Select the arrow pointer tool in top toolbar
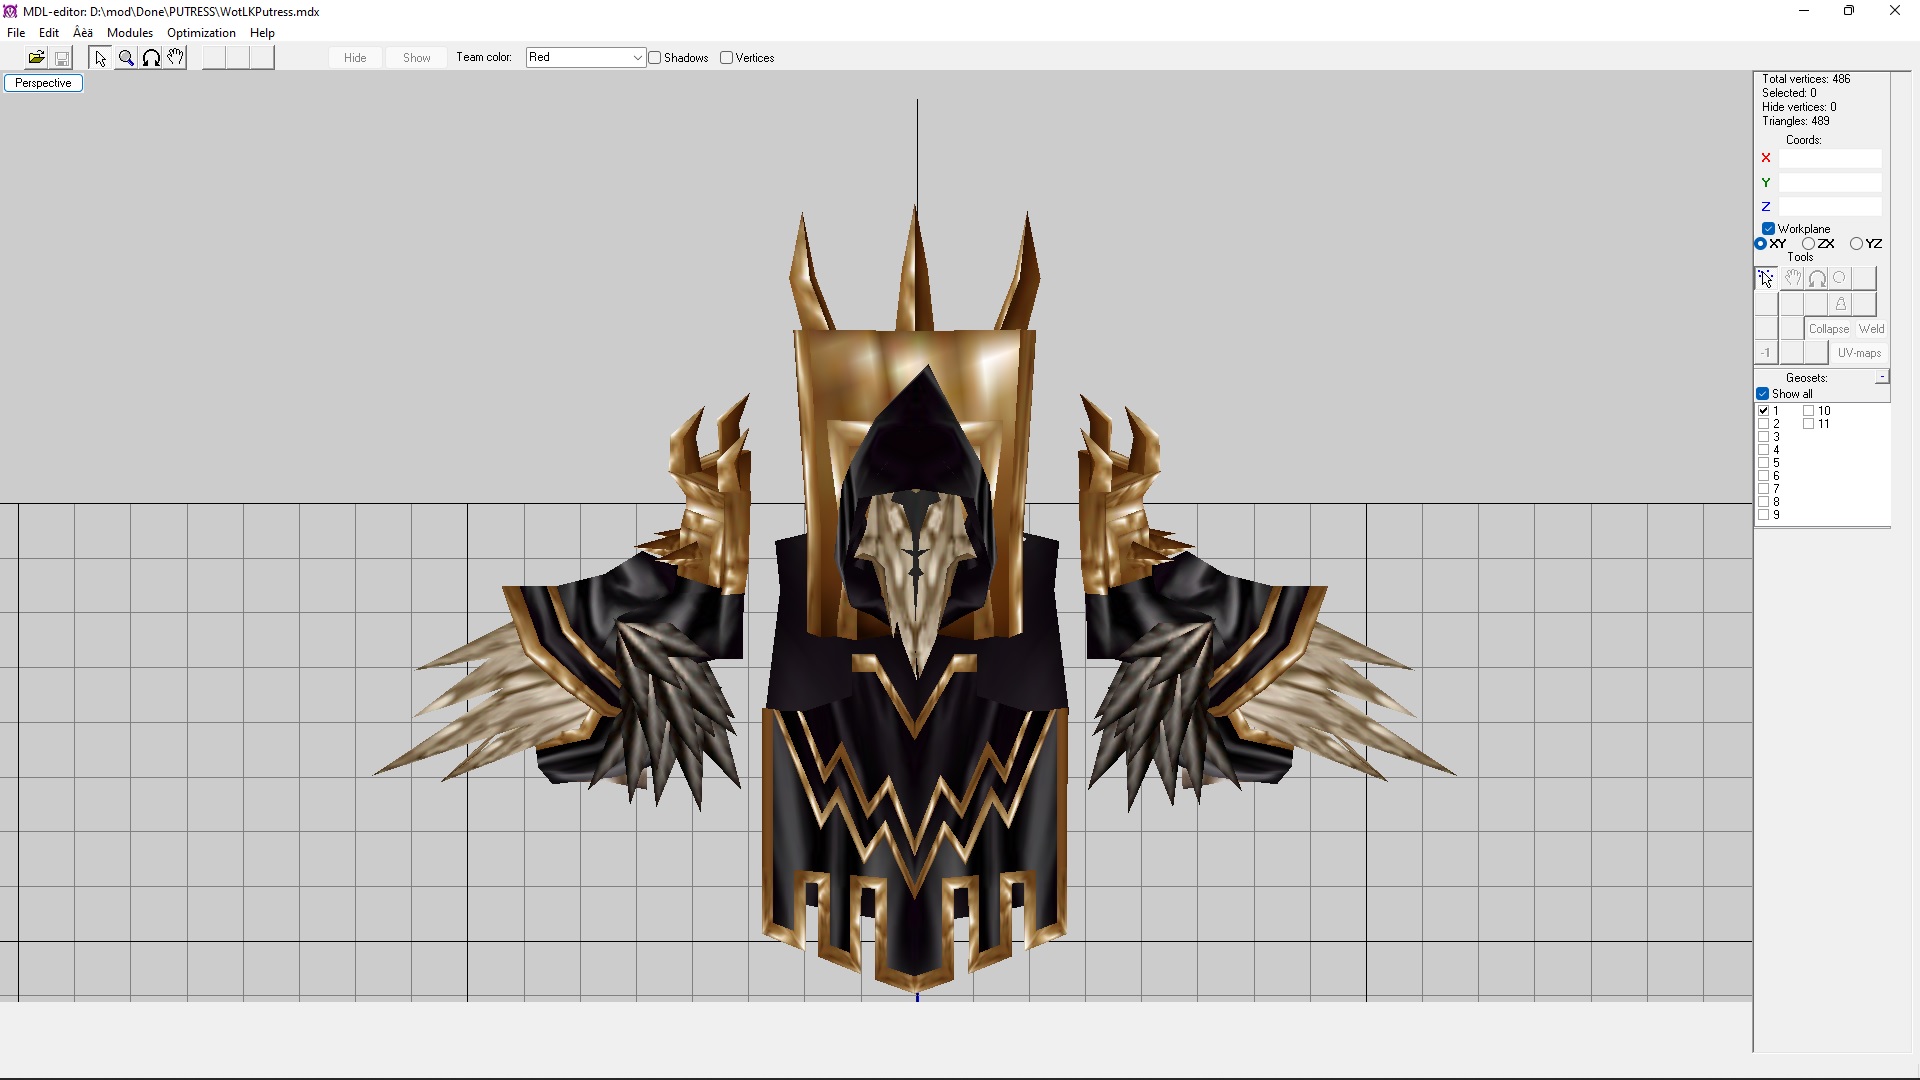This screenshot has height=1080, width=1920. pyautogui.click(x=100, y=58)
